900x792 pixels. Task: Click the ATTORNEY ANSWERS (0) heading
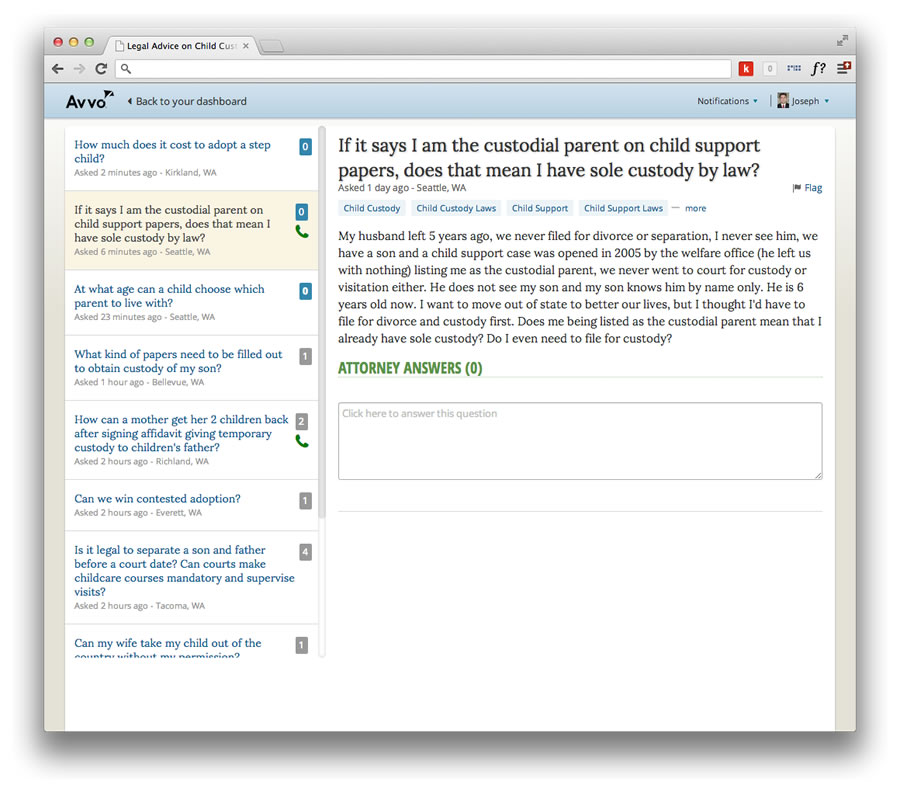410,368
